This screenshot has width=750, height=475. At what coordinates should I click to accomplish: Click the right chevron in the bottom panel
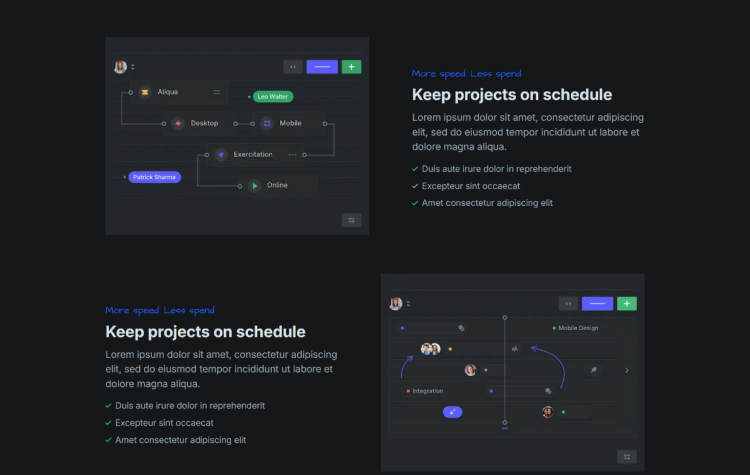(627, 370)
